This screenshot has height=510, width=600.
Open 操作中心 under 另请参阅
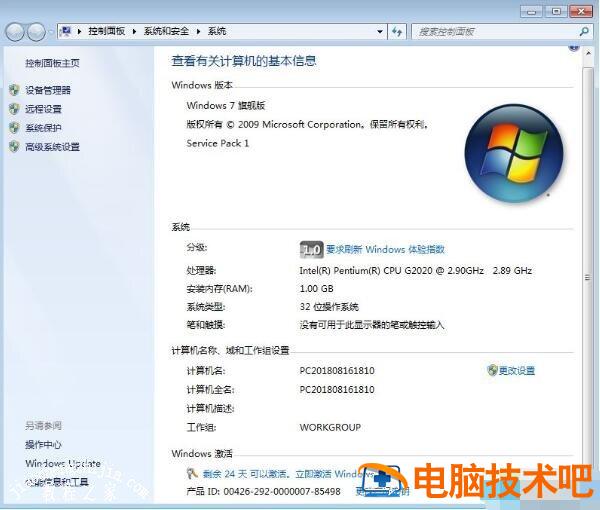tap(43, 444)
